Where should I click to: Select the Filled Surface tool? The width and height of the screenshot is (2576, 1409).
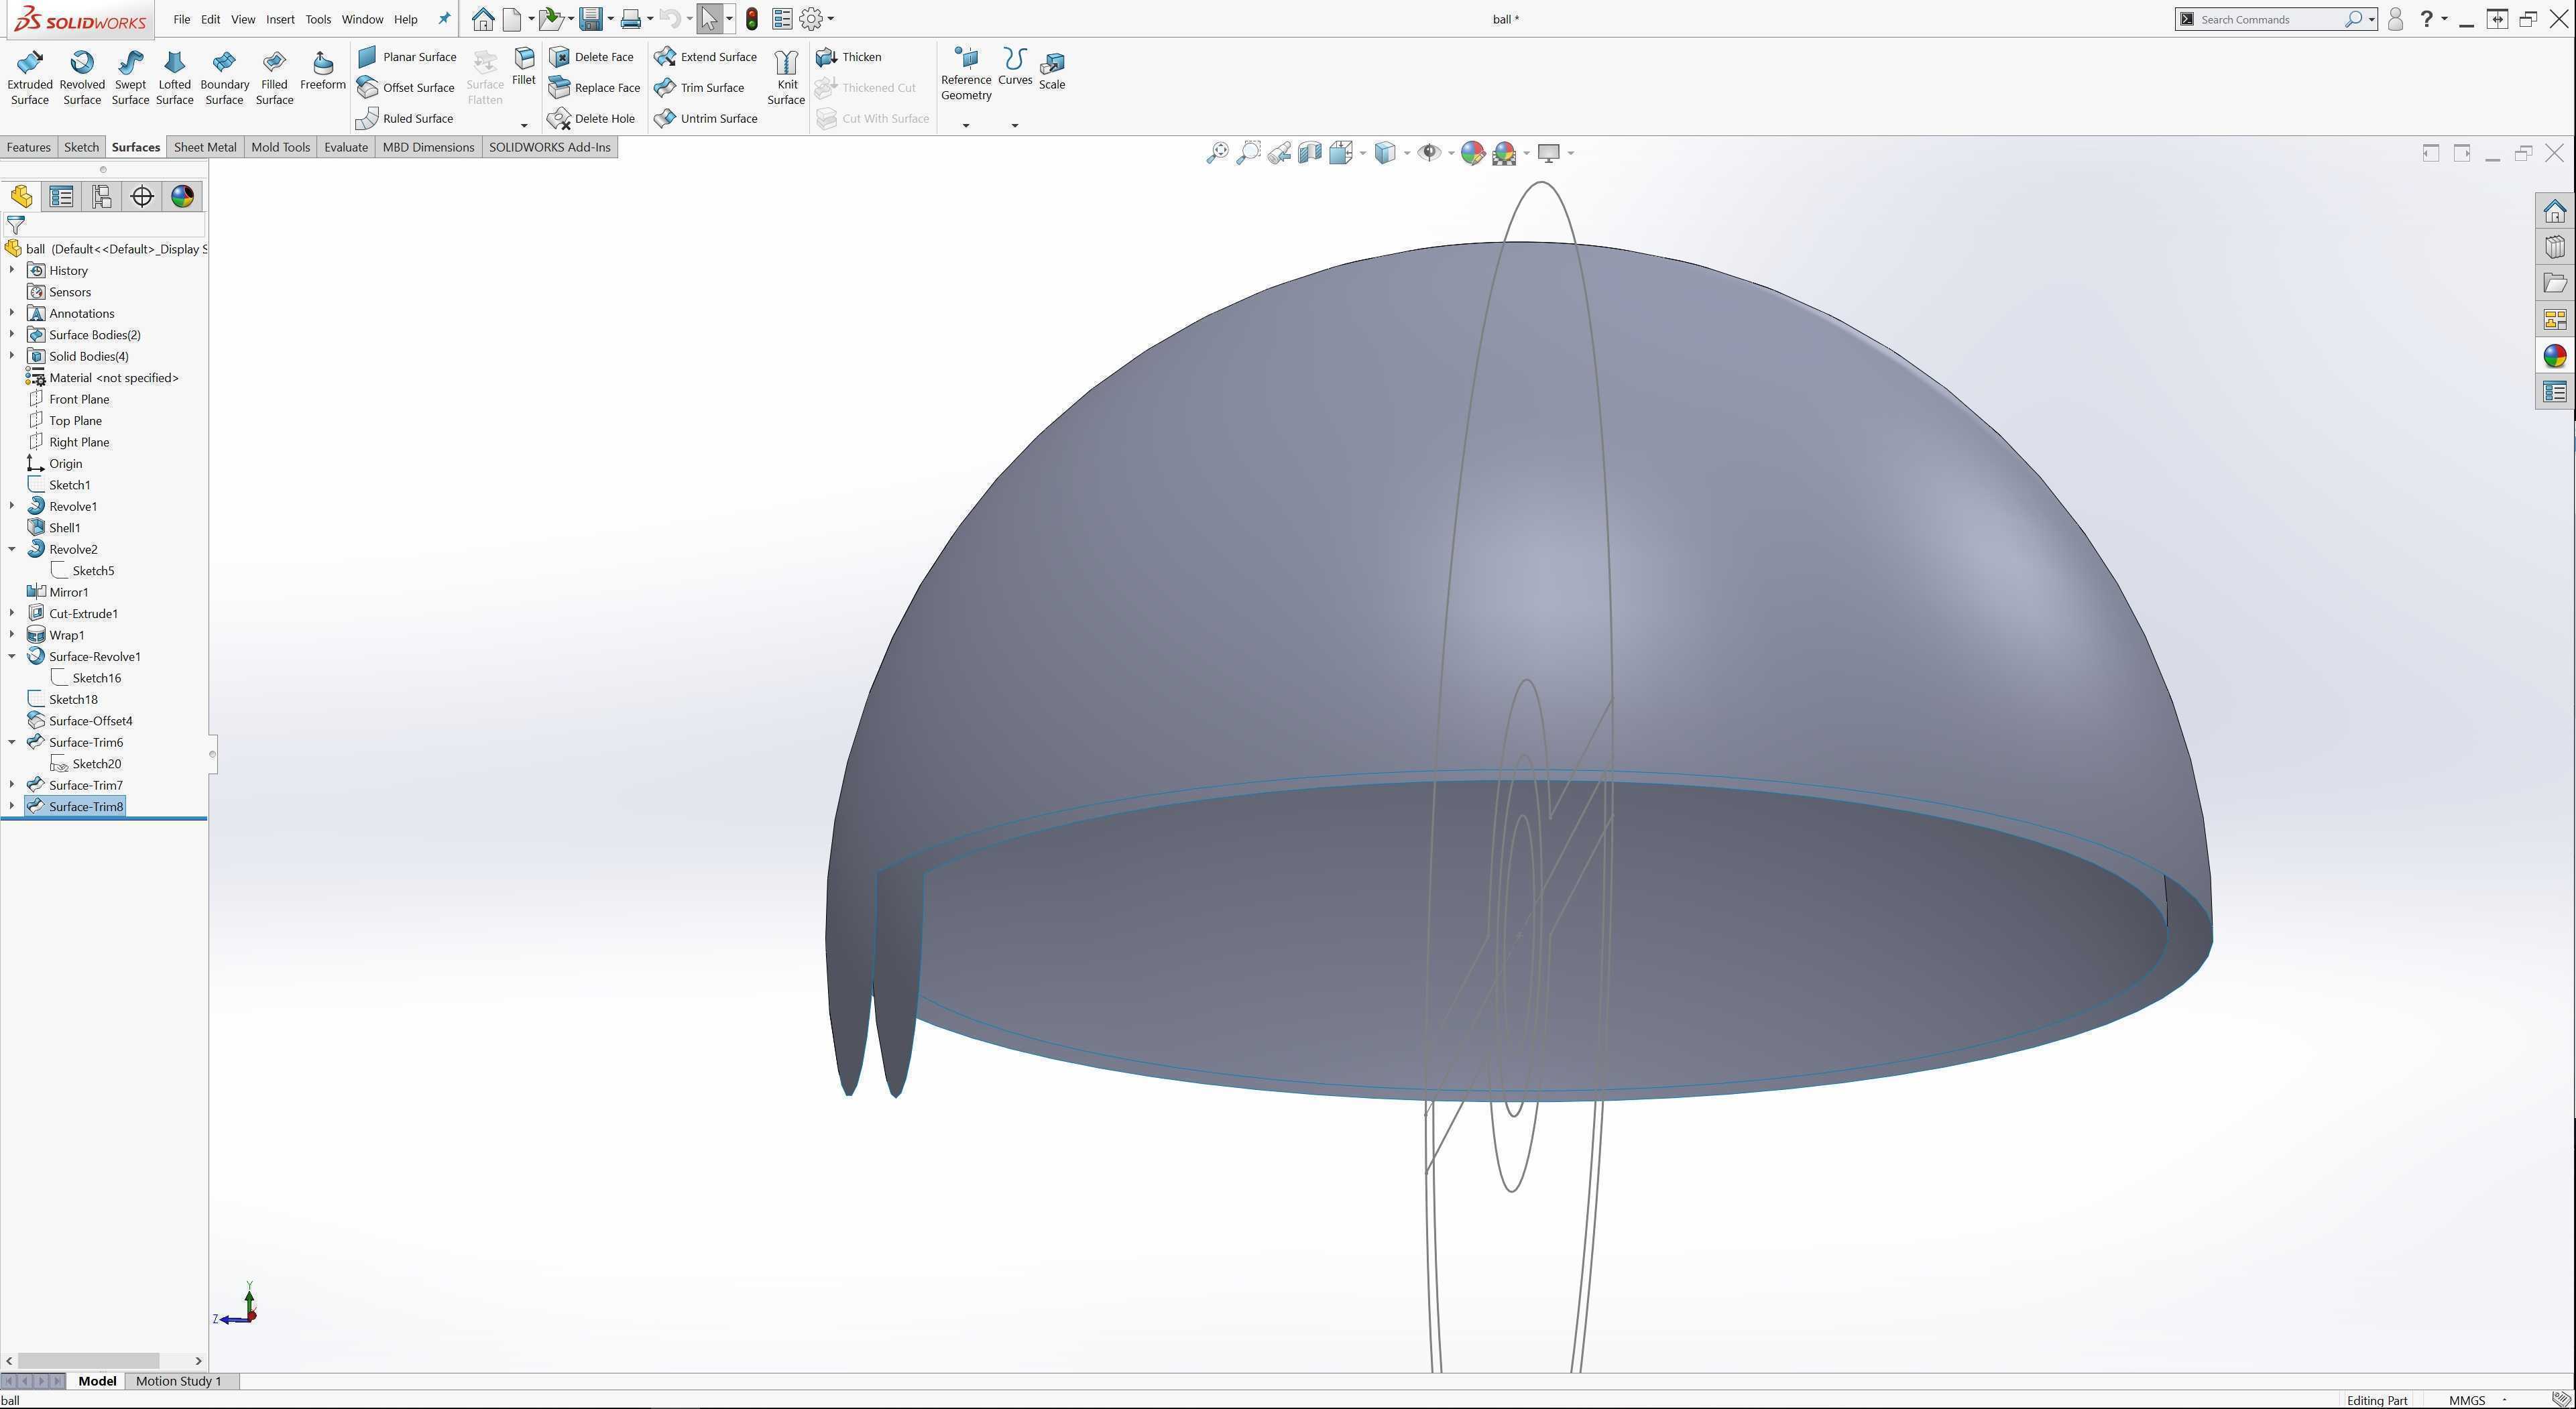(x=274, y=77)
